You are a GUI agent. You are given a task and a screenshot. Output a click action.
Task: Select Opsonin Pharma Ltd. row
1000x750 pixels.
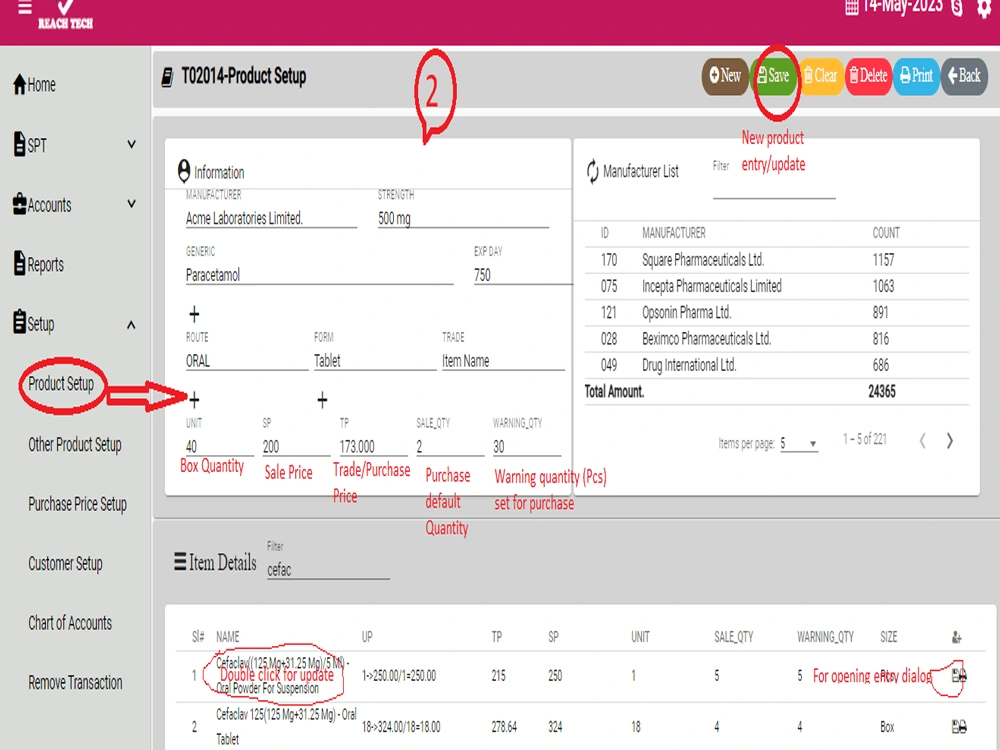(x=776, y=312)
